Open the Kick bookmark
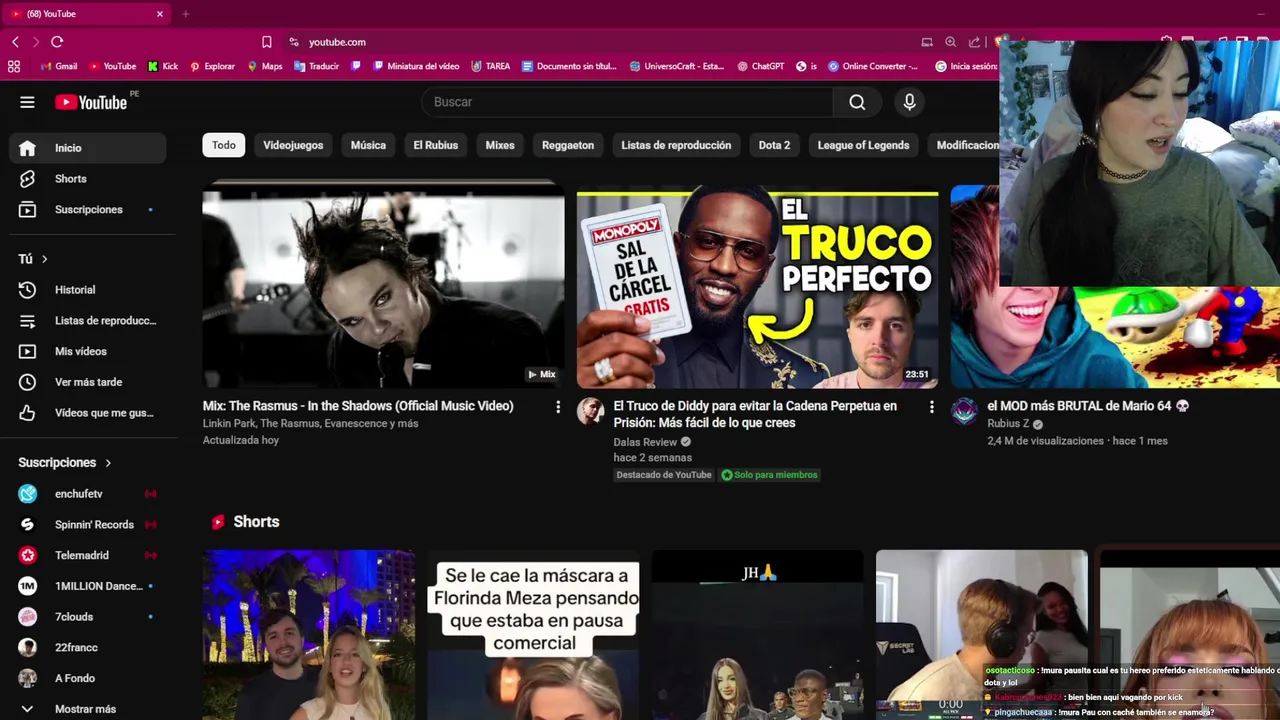 [x=163, y=66]
